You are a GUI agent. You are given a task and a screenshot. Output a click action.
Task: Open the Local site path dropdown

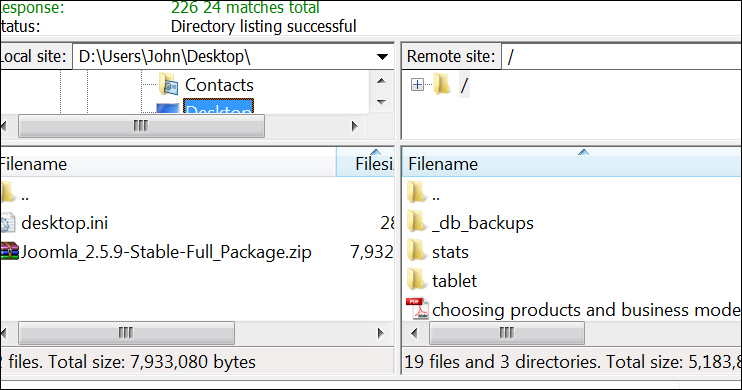point(382,57)
